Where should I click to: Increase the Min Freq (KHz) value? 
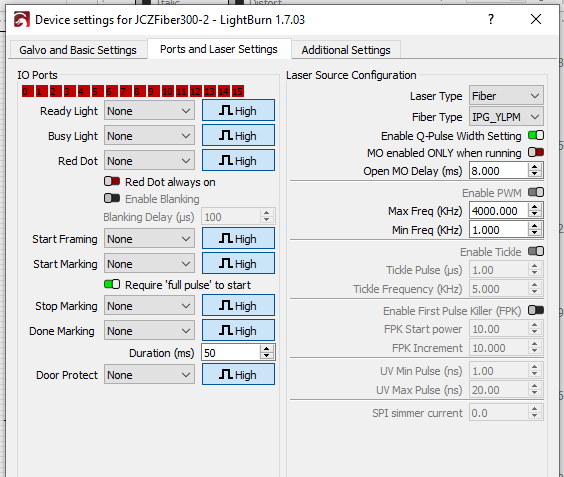[x=535, y=226]
